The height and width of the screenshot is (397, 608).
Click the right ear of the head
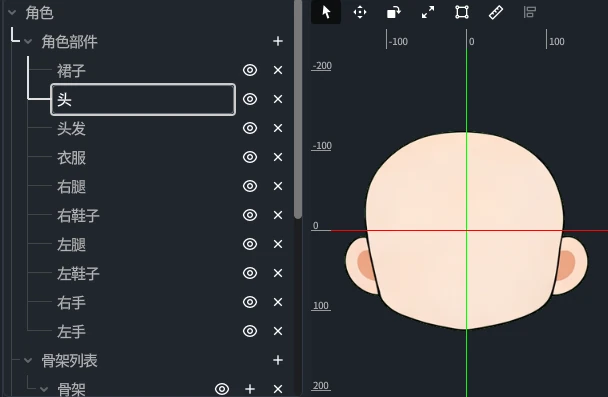point(570,266)
